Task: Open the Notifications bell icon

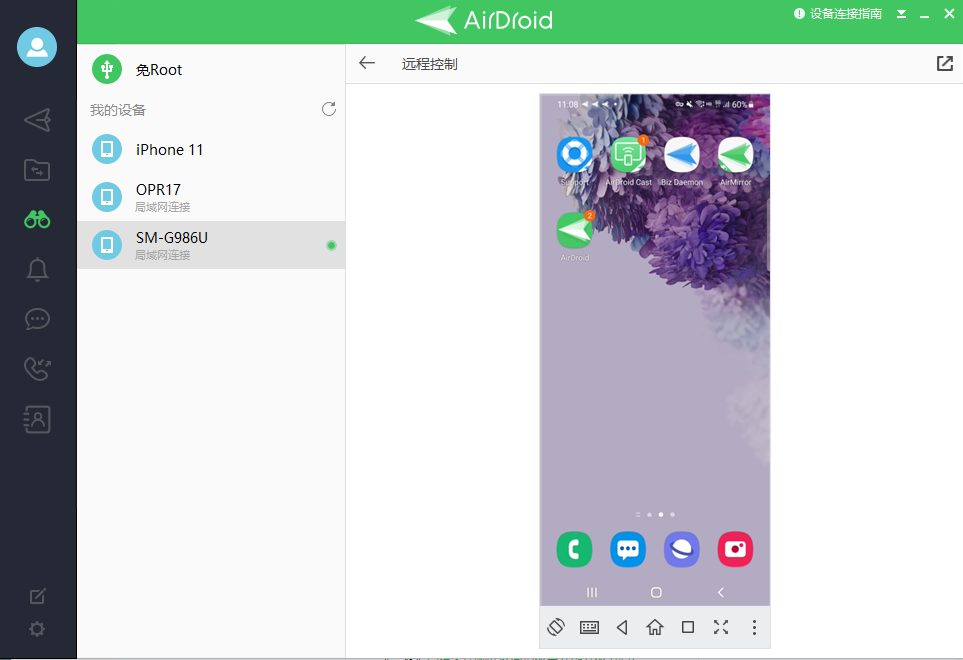Action: (x=37, y=270)
